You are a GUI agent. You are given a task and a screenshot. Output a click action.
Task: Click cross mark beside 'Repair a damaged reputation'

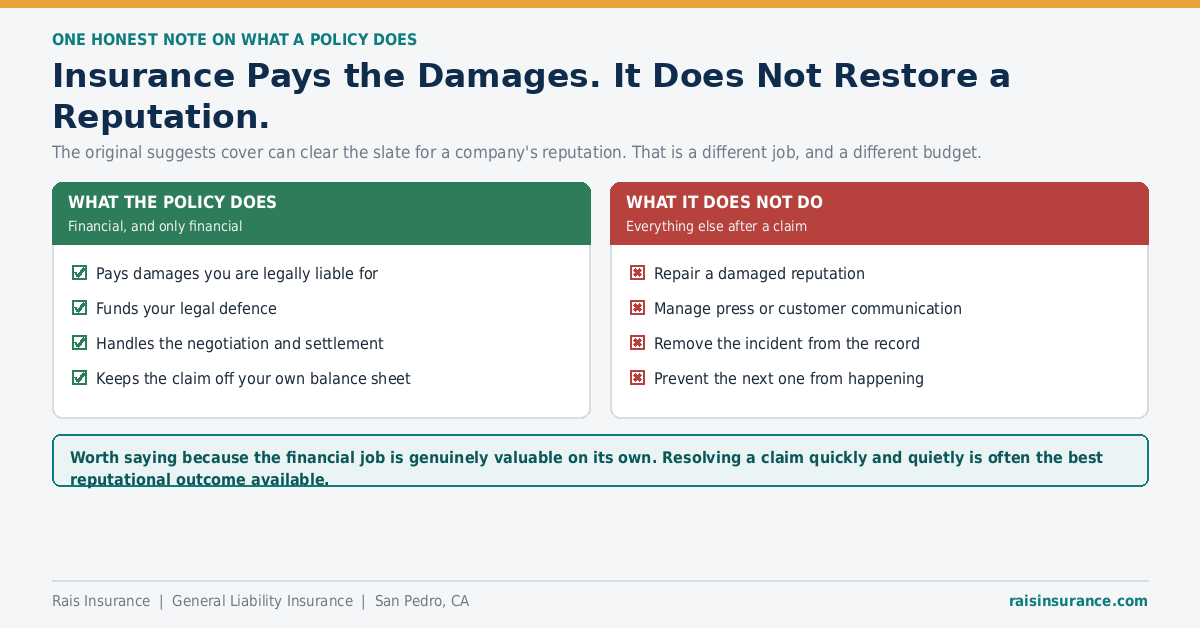pyautogui.click(x=637, y=273)
